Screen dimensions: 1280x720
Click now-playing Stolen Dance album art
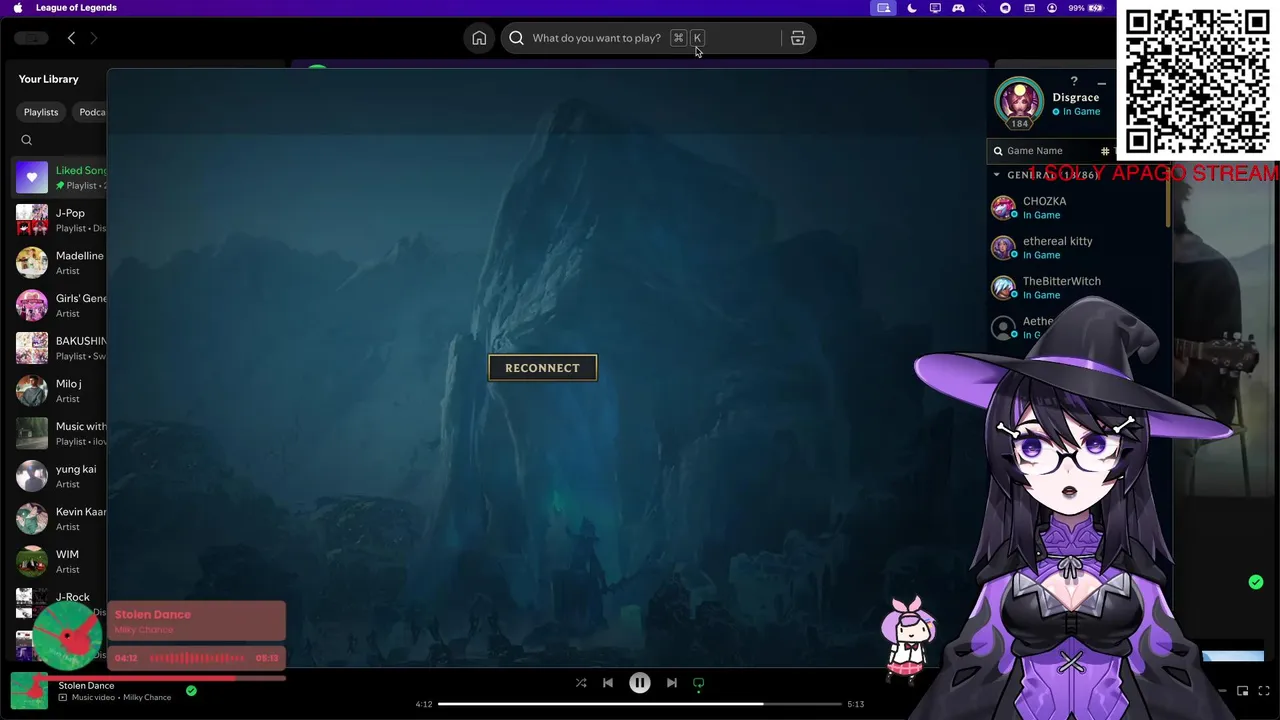click(29, 691)
